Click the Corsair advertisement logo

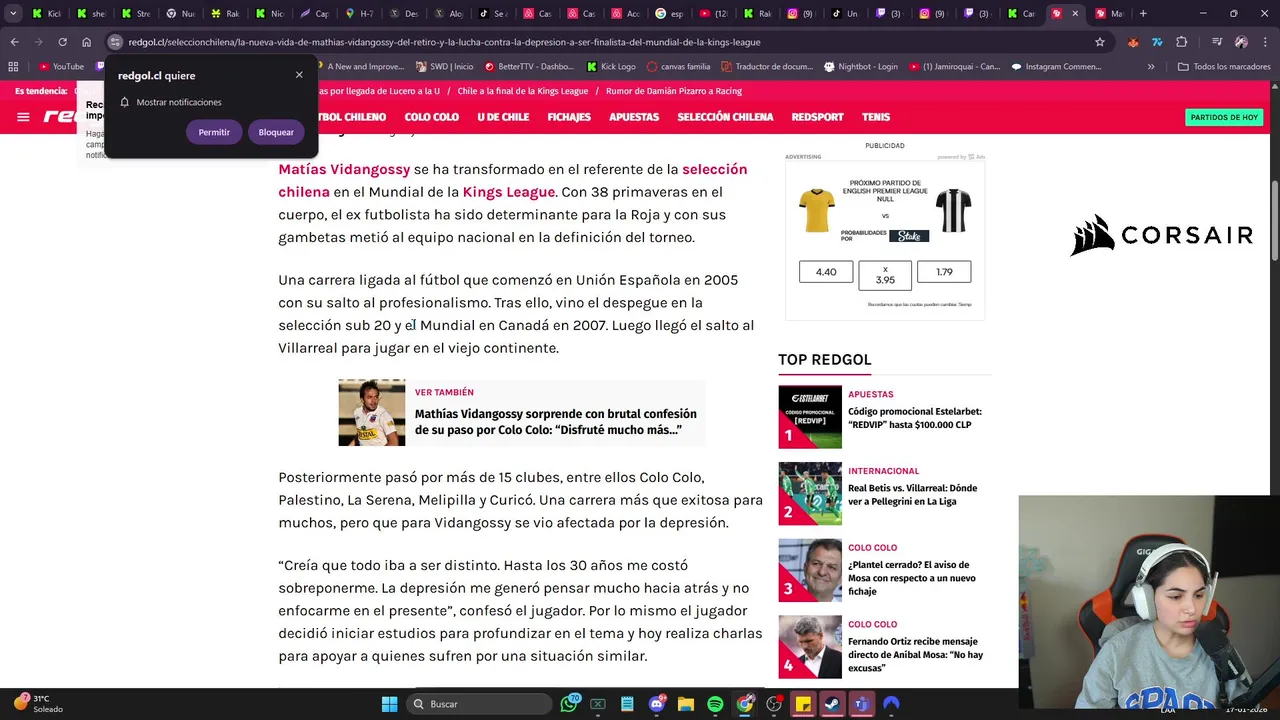[x=1161, y=235]
